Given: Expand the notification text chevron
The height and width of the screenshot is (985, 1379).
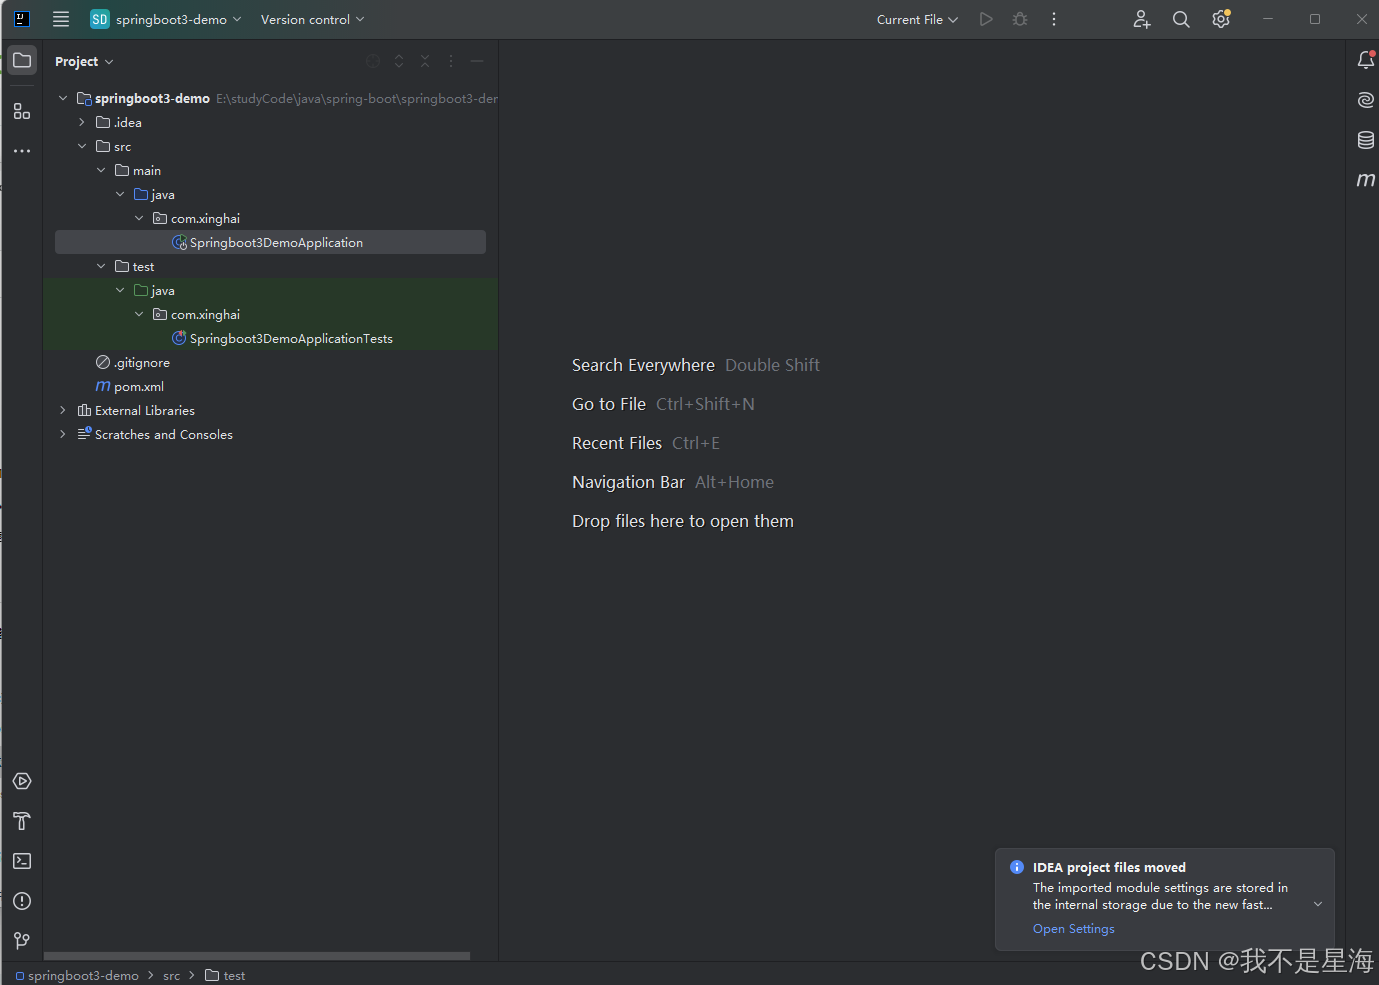Looking at the screenshot, I should click(x=1318, y=904).
